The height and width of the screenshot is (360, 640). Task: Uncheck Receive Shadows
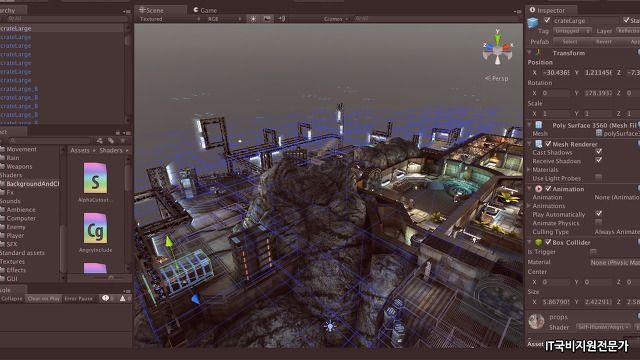(x=599, y=160)
